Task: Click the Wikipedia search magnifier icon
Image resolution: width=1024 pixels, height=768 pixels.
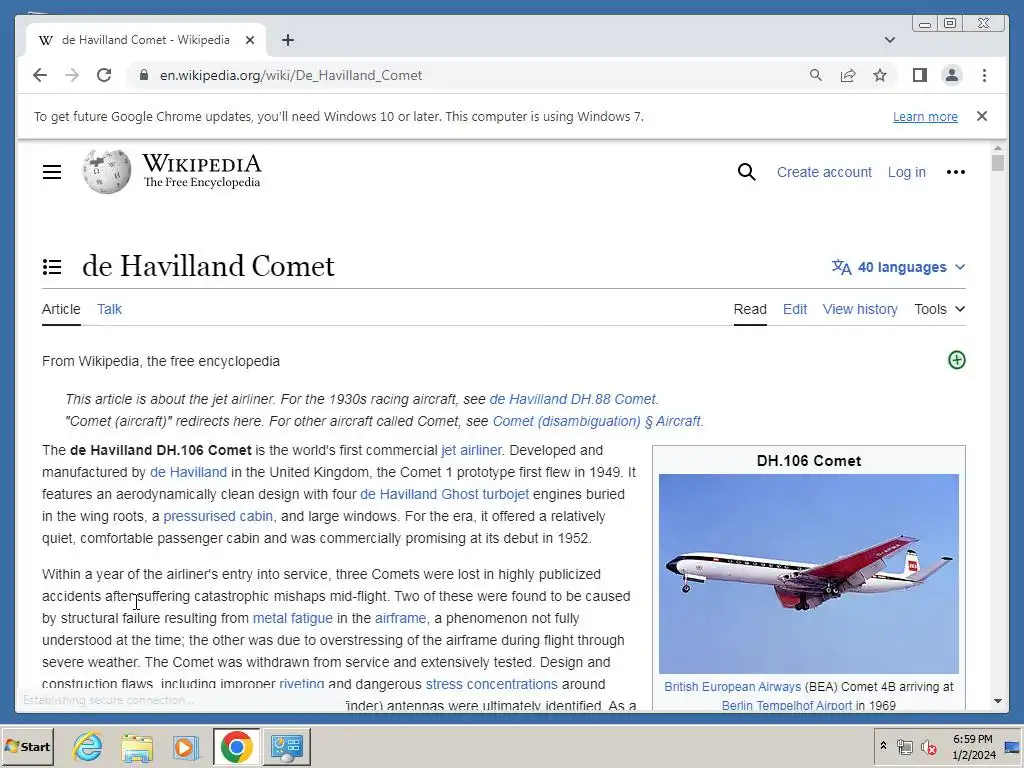Action: click(746, 172)
